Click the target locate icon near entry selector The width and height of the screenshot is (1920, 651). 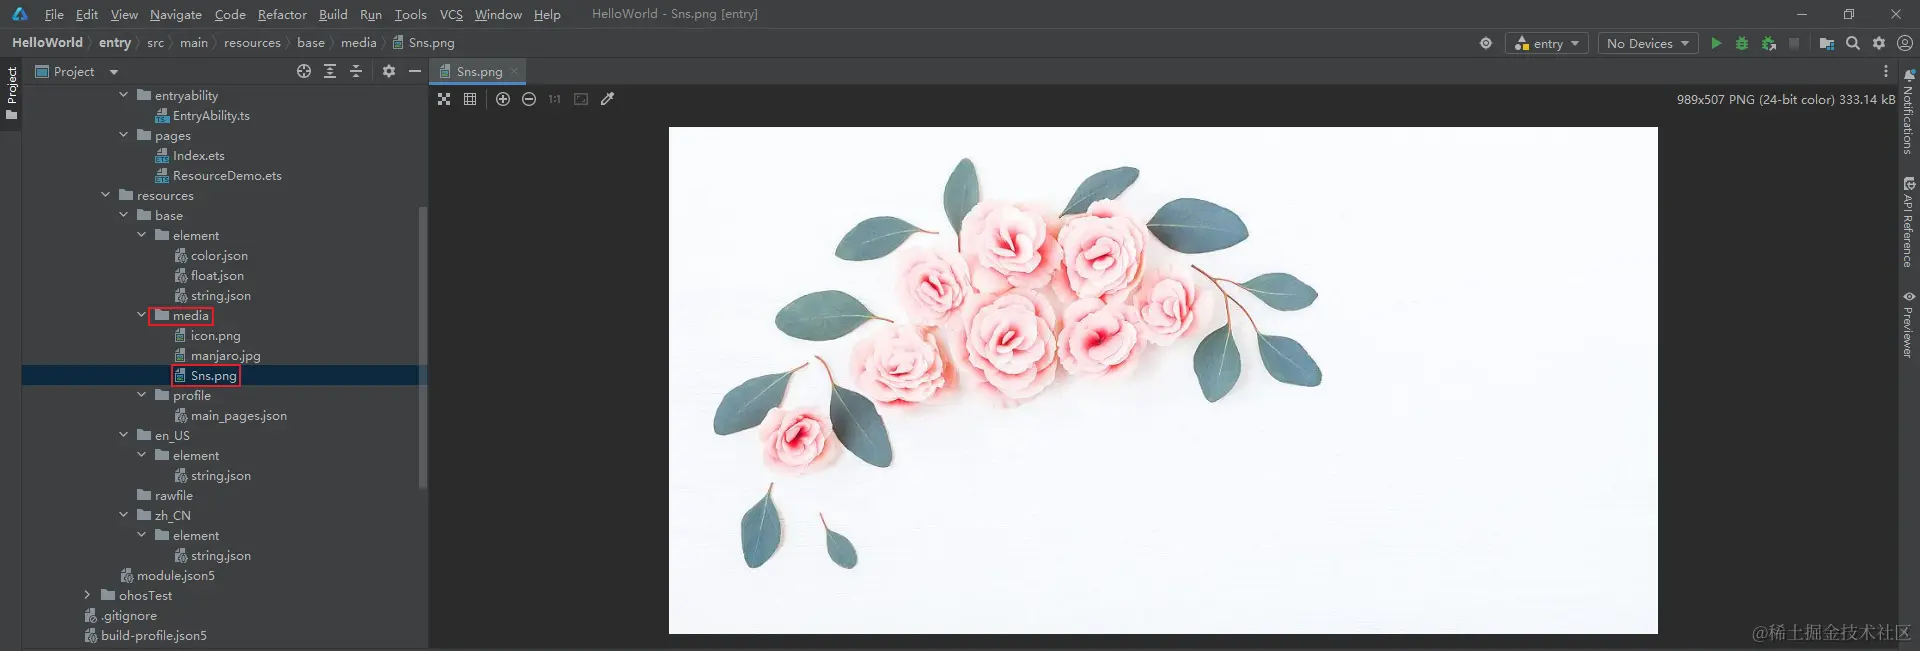(x=1486, y=43)
